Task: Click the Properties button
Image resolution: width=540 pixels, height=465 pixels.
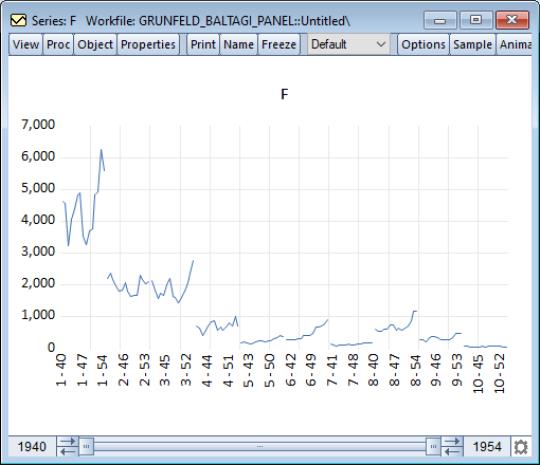Action: (148, 44)
